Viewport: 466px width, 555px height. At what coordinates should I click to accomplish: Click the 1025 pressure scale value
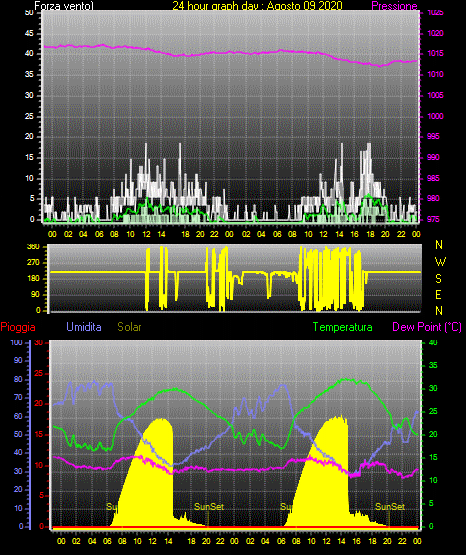click(x=435, y=13)
